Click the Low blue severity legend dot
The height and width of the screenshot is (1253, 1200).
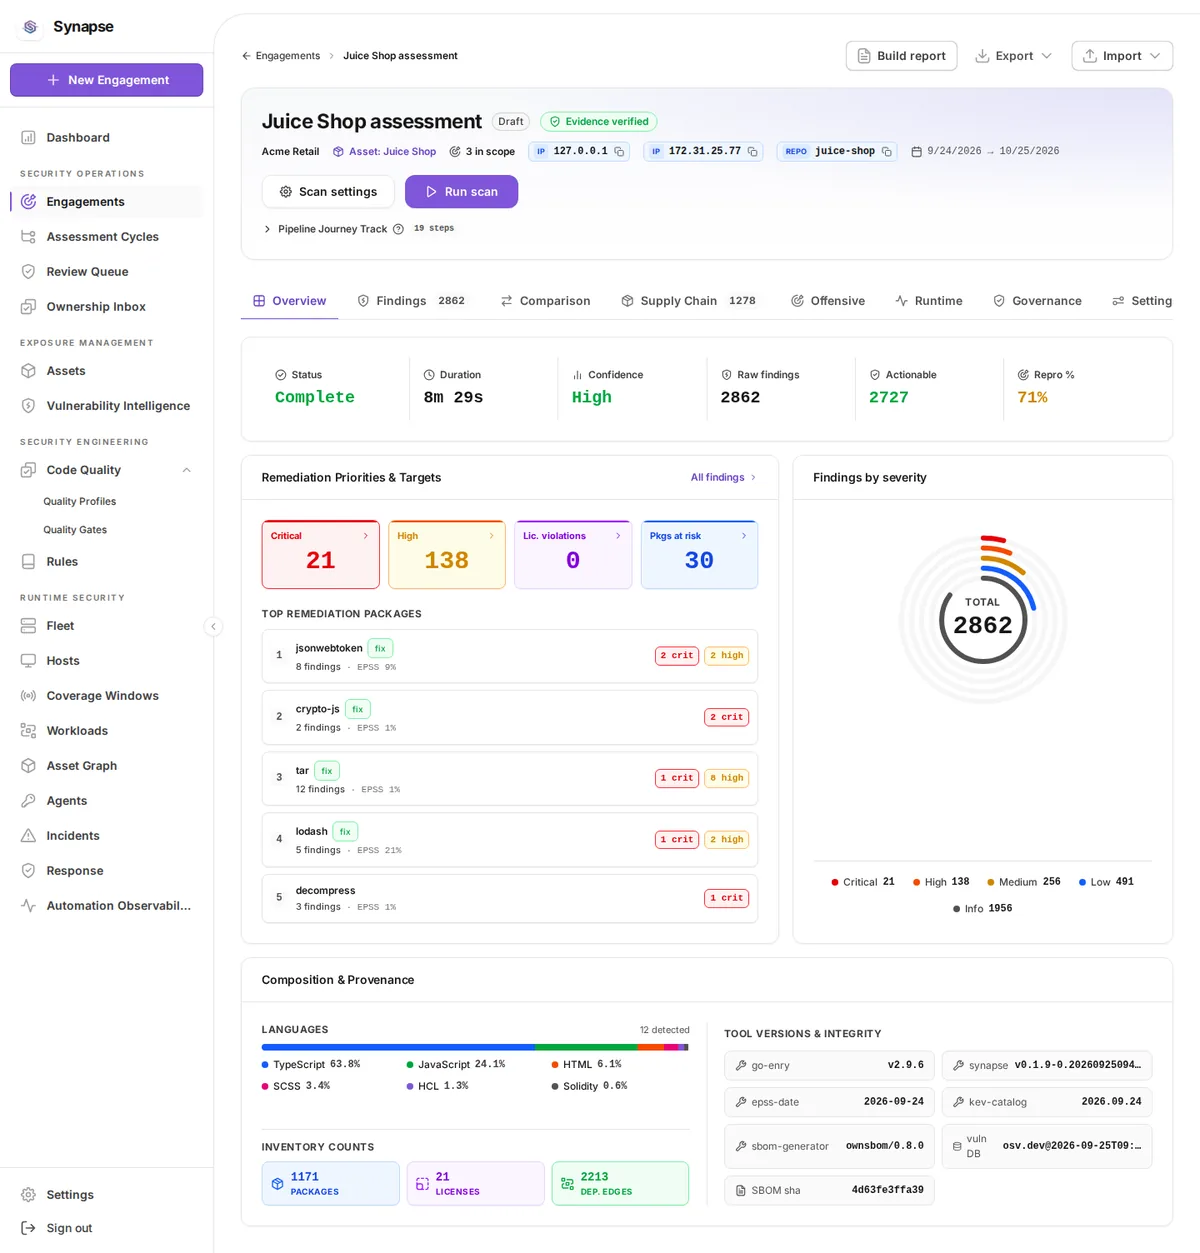(1082, 883)
